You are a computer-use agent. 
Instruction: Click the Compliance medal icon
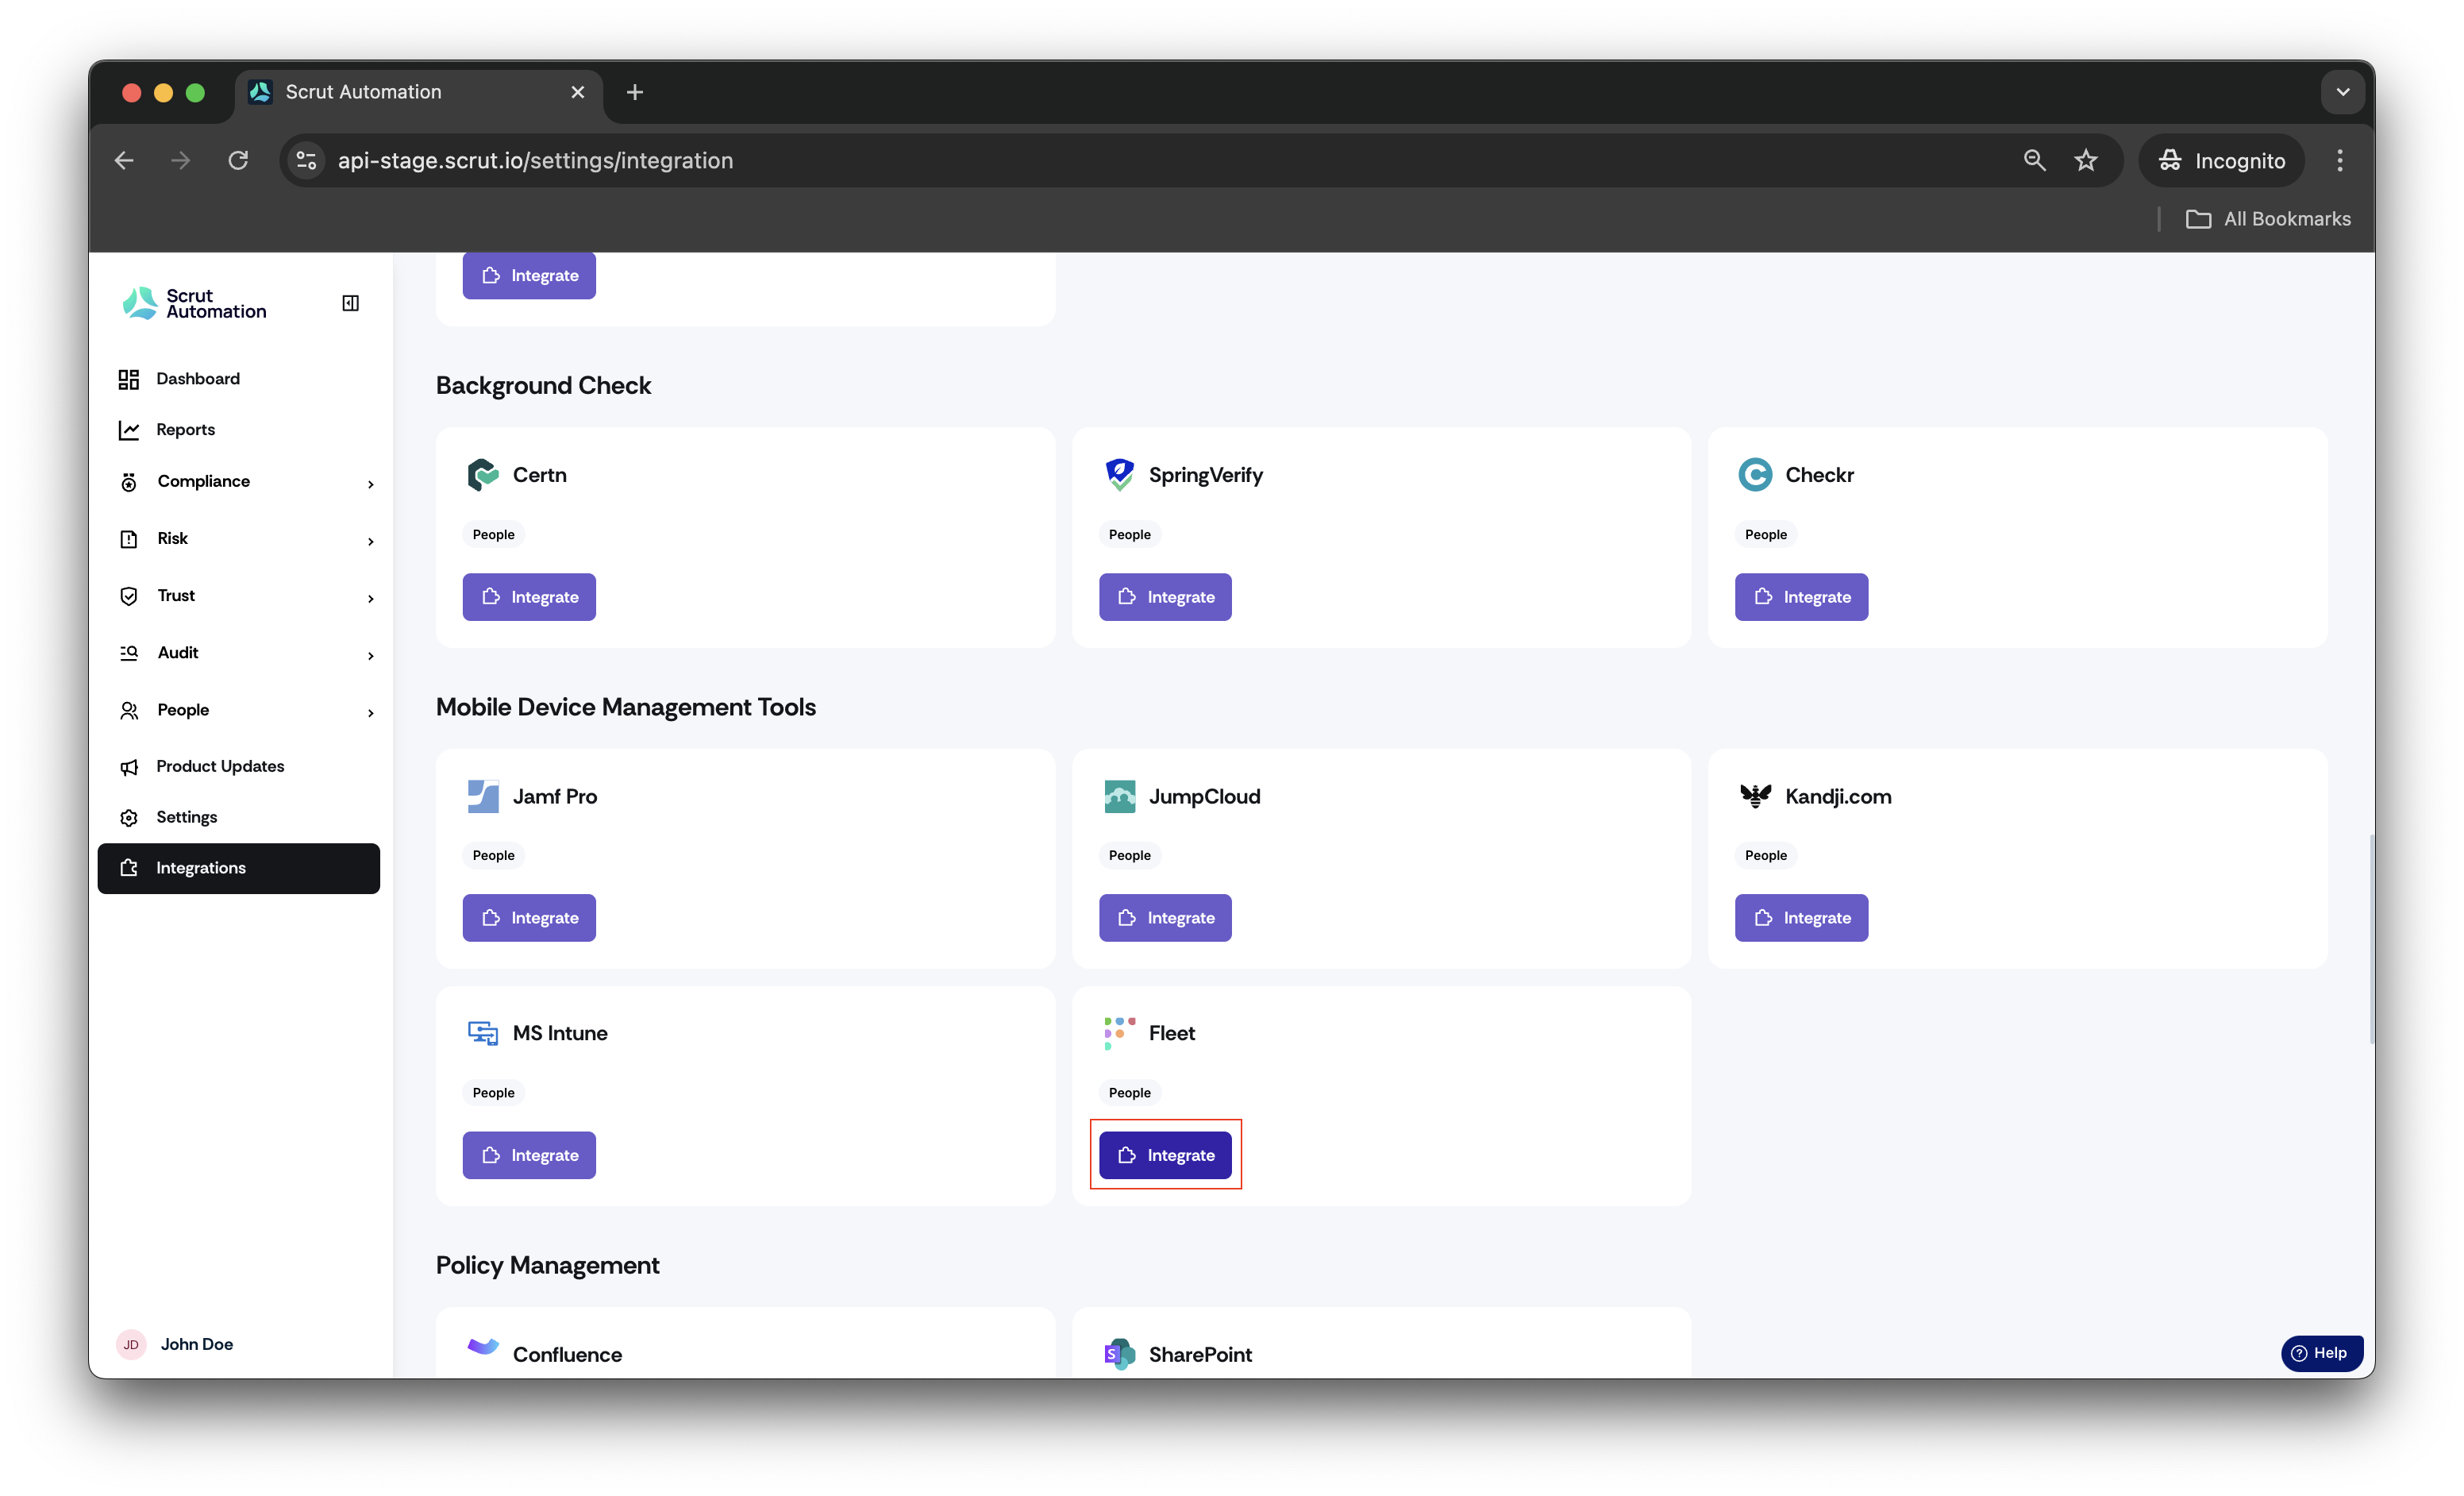pos(129,482)
